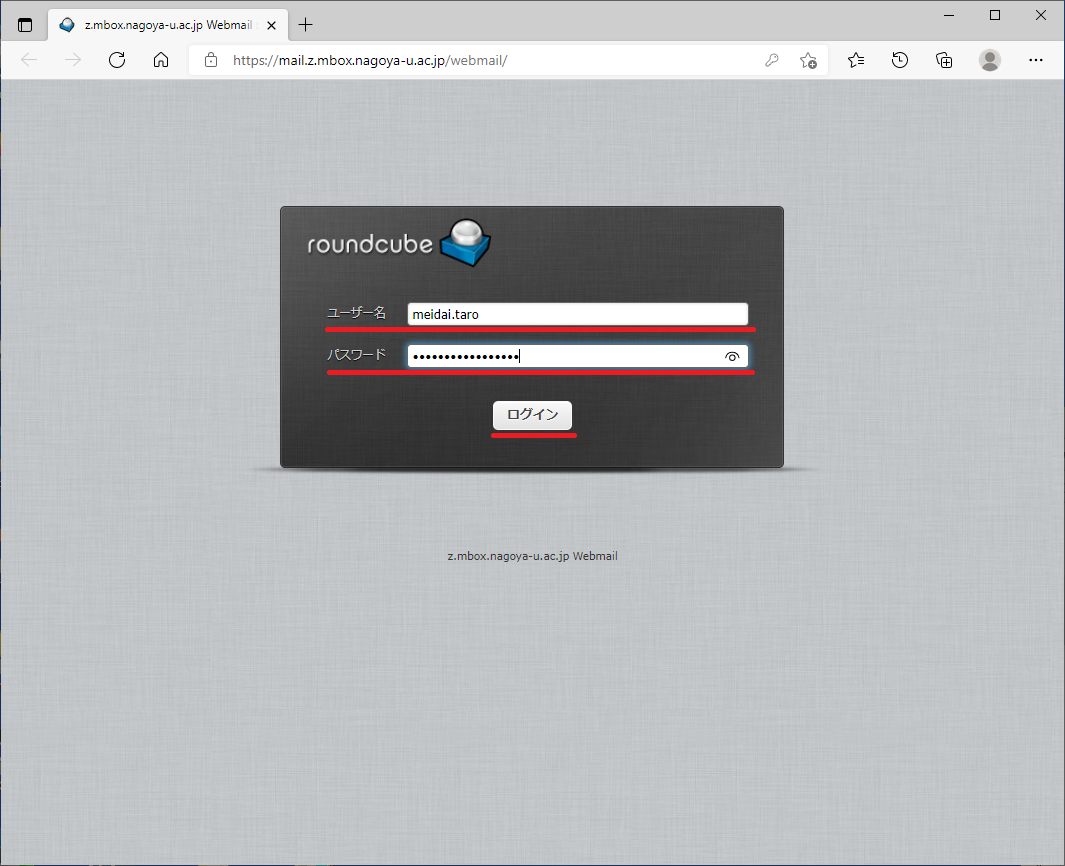
Task: Show browsing history panel
Action: tap(900, 60)
